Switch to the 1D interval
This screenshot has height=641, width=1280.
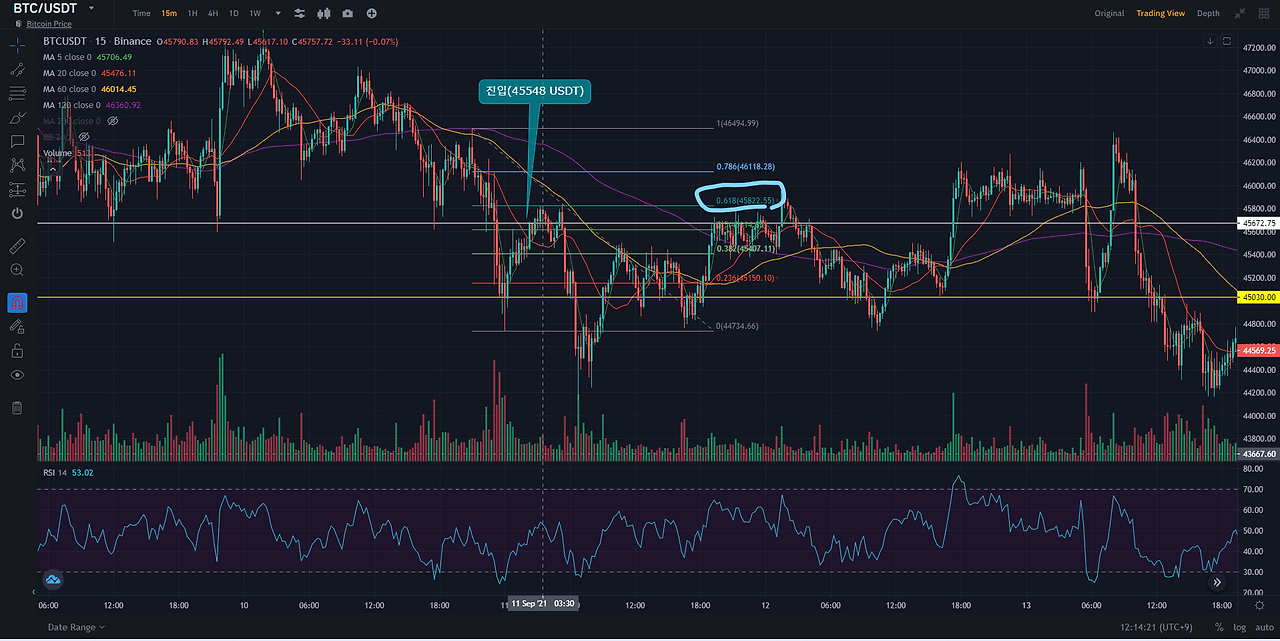(234, 13)
